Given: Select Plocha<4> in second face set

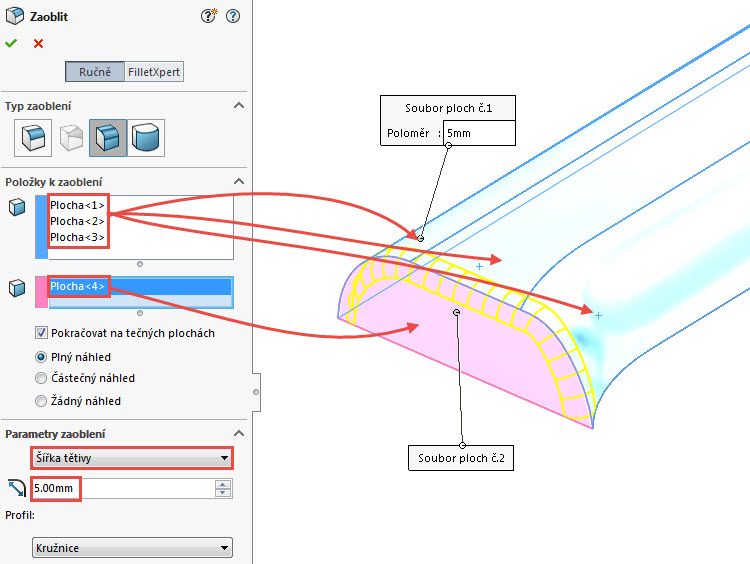Looking at the screenshot, I should [x=140, y=286].
